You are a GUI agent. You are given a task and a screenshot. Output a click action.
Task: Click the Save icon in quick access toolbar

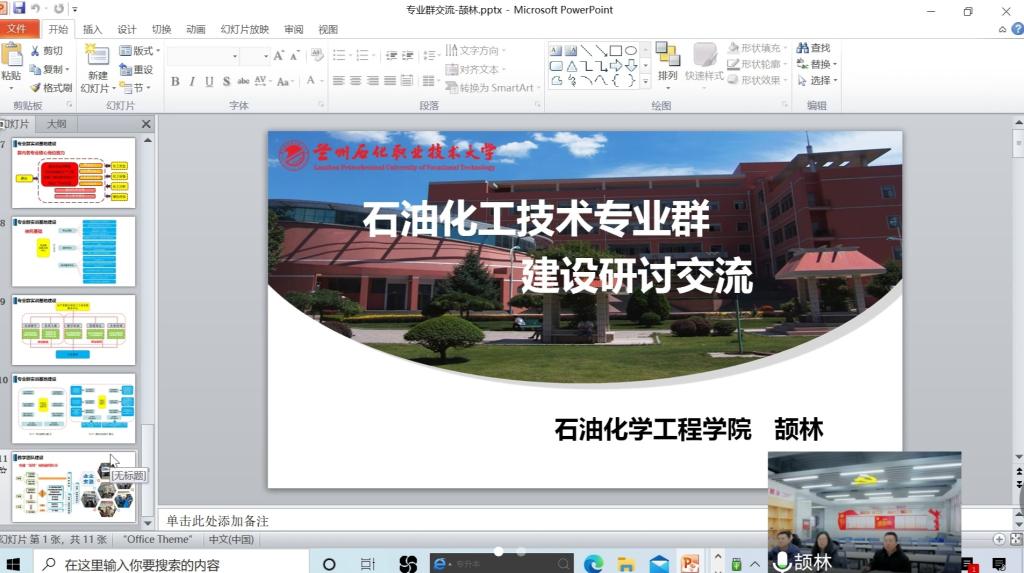pos(19,9)
